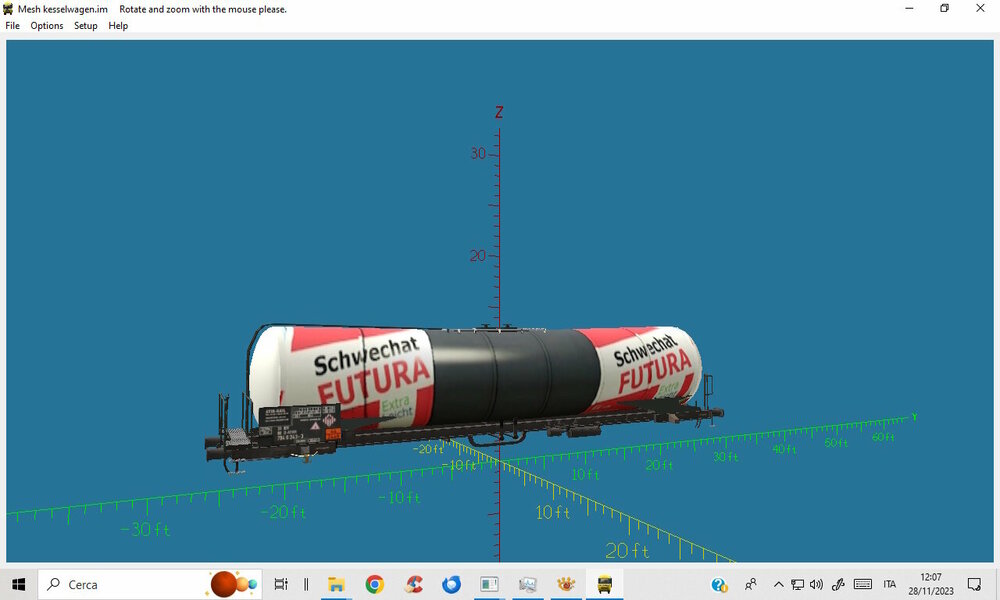The image size is (1000, 600).
Task: Click the mesh viewer app icon in title bar
Action: 8,9
